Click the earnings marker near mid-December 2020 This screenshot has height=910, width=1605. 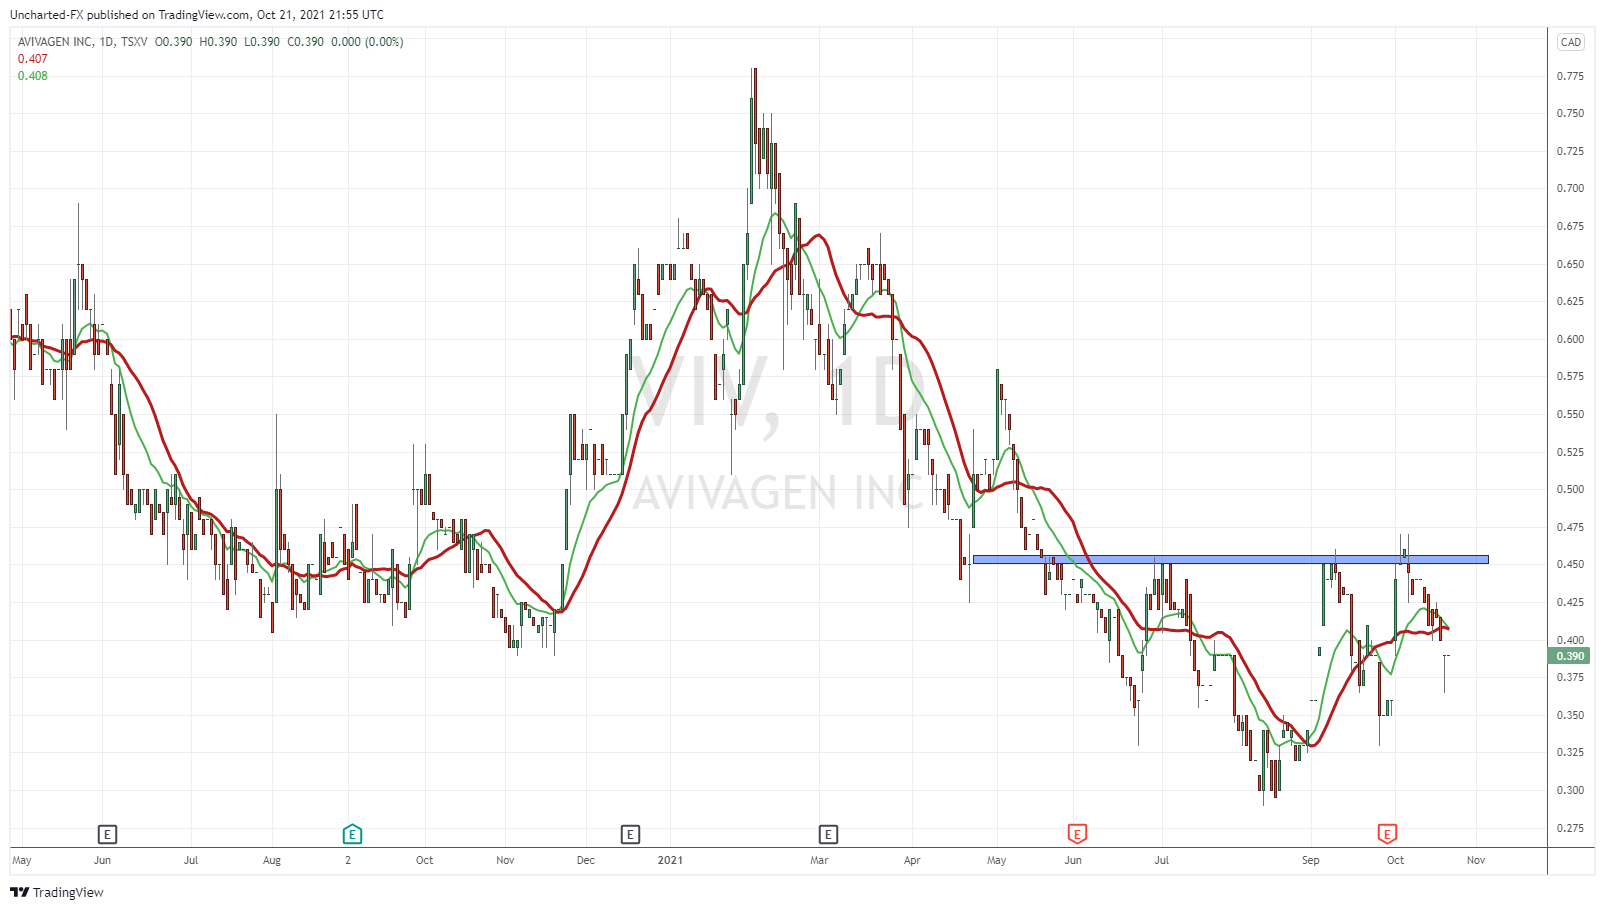630,834
